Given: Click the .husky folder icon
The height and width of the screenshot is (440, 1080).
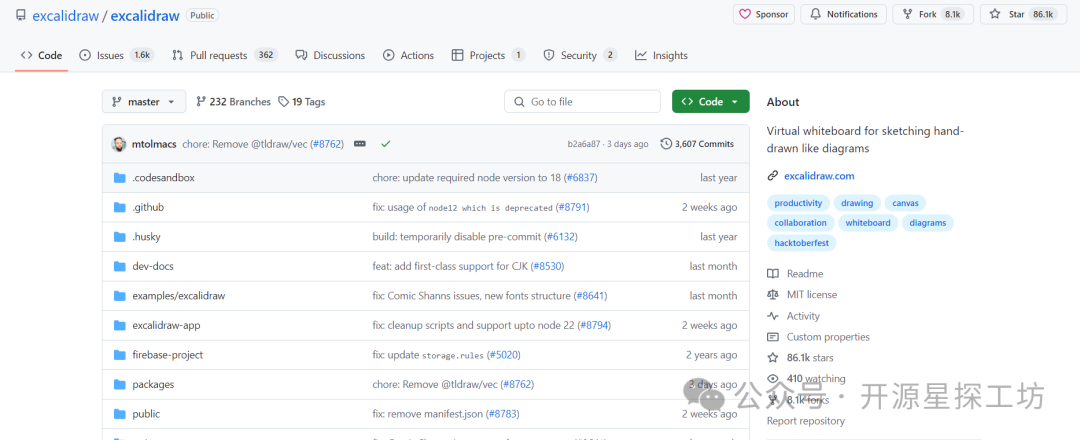Looking at the screenshot, I should tap(120, 237).
